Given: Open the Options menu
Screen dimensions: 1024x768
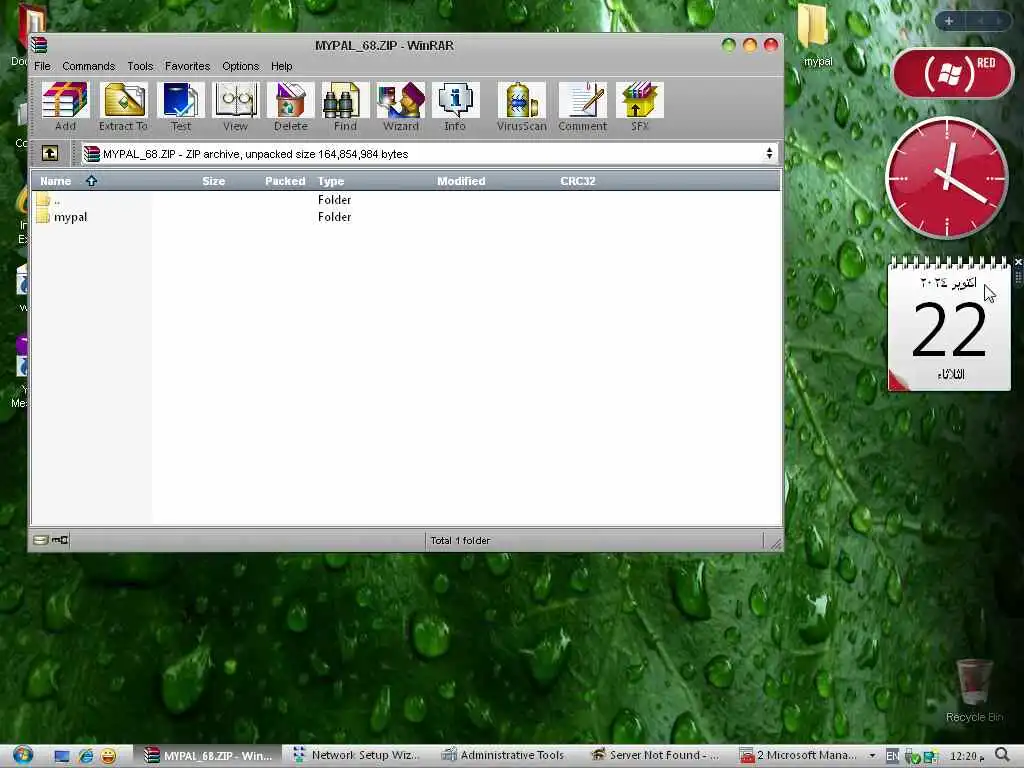Looking at the screenshot, I should pos(240,66).
